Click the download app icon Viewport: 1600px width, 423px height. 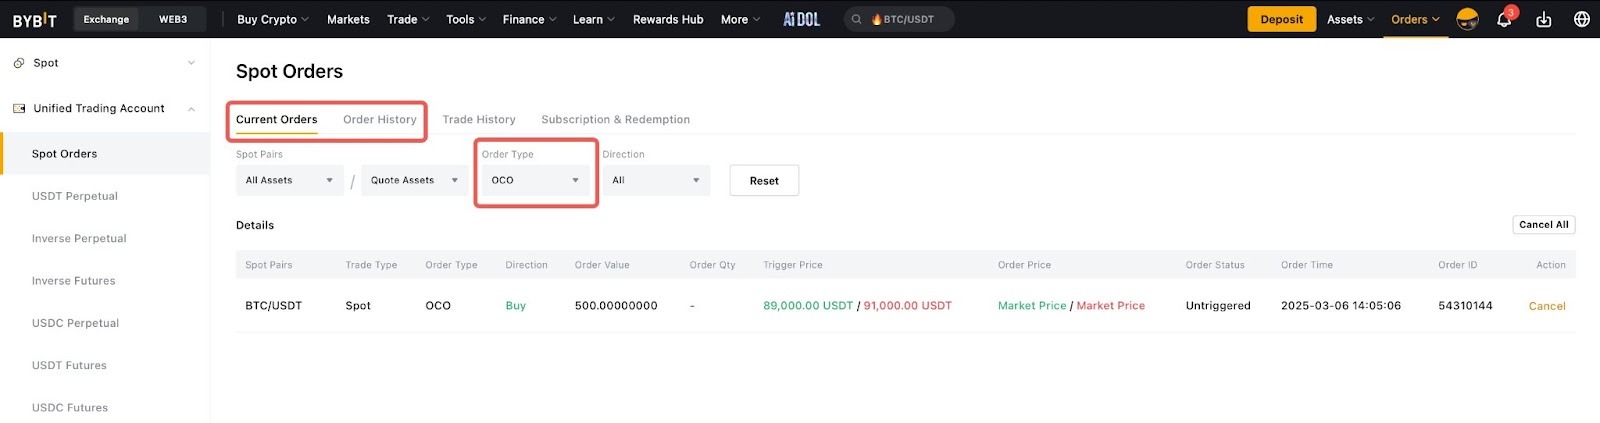tap(1543, 20)
